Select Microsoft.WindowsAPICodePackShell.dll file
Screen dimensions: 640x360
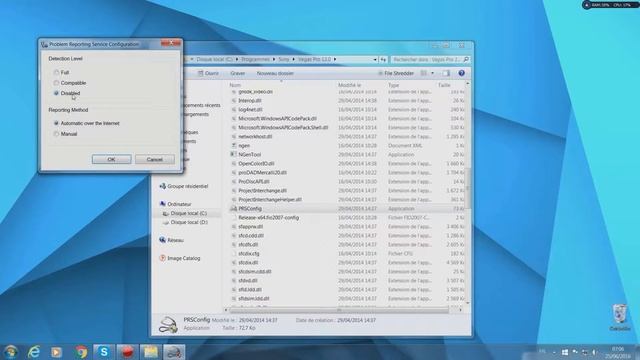[x=283, y=127]
